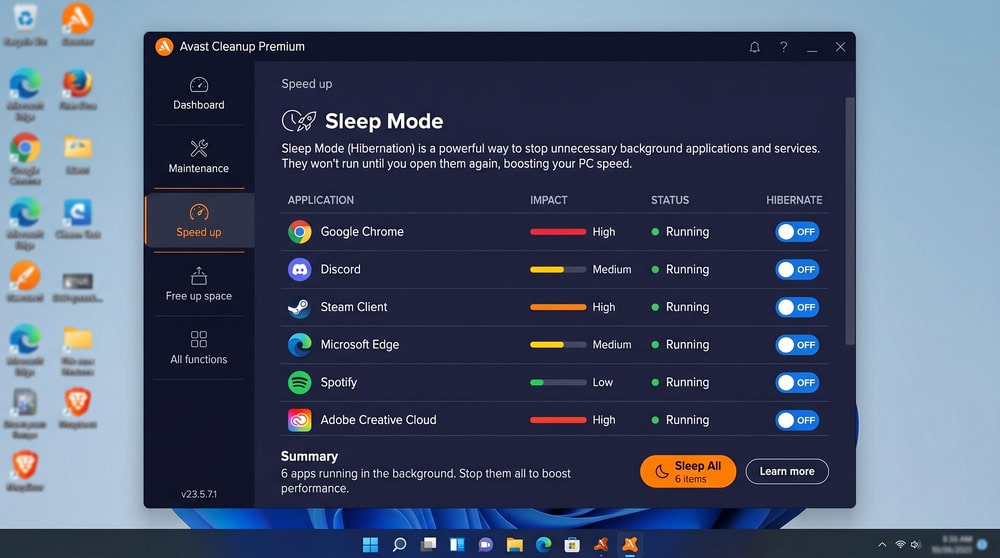This screenshot has height=558, width=1000.
Task: Open the Wi-Fi network tray icon
Action: pyautogui.click(x=900, y=544)
